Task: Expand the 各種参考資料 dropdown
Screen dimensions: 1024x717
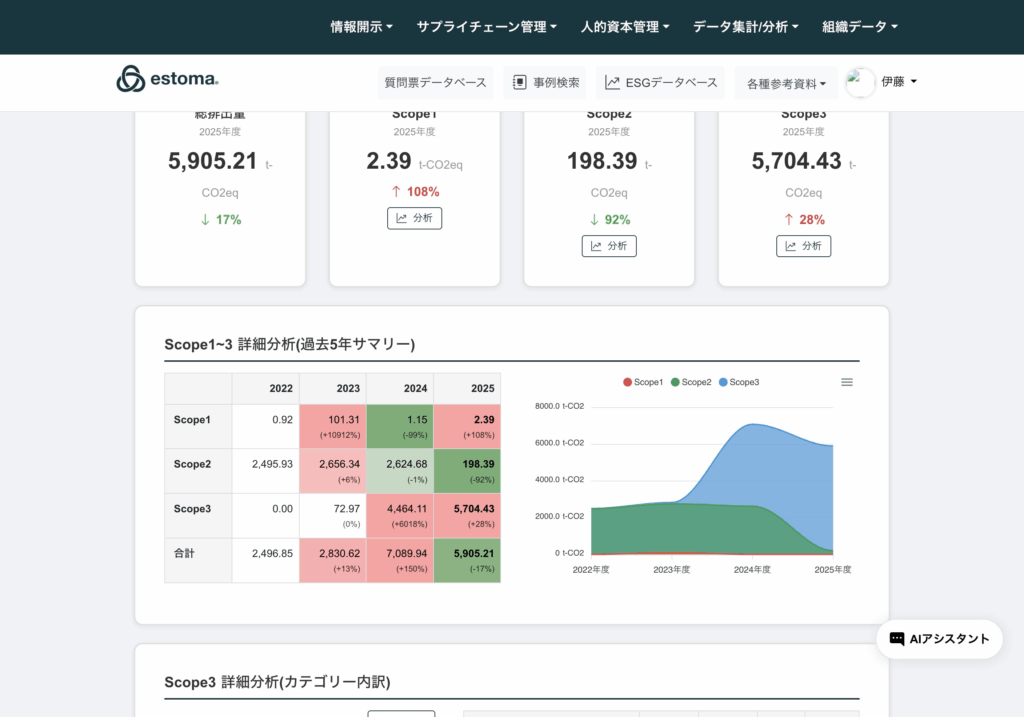Action: pyautogui.click(x=786, y=84)
